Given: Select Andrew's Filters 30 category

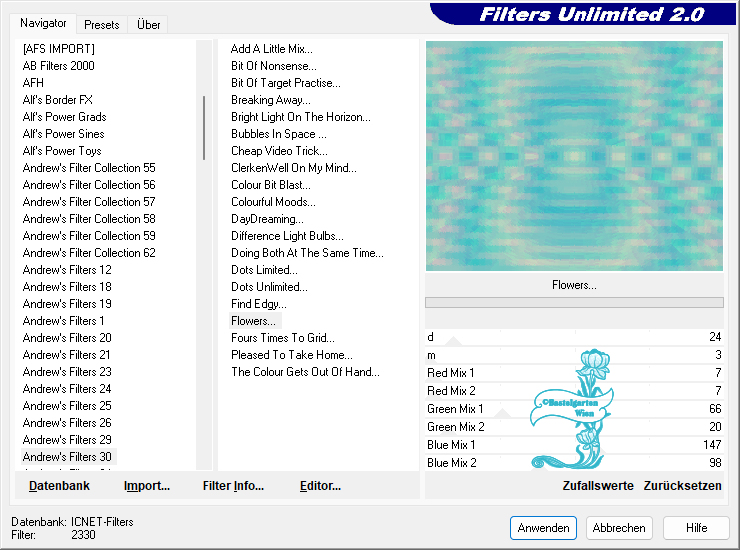Looking at the screenshot, I should click(67, 457).
